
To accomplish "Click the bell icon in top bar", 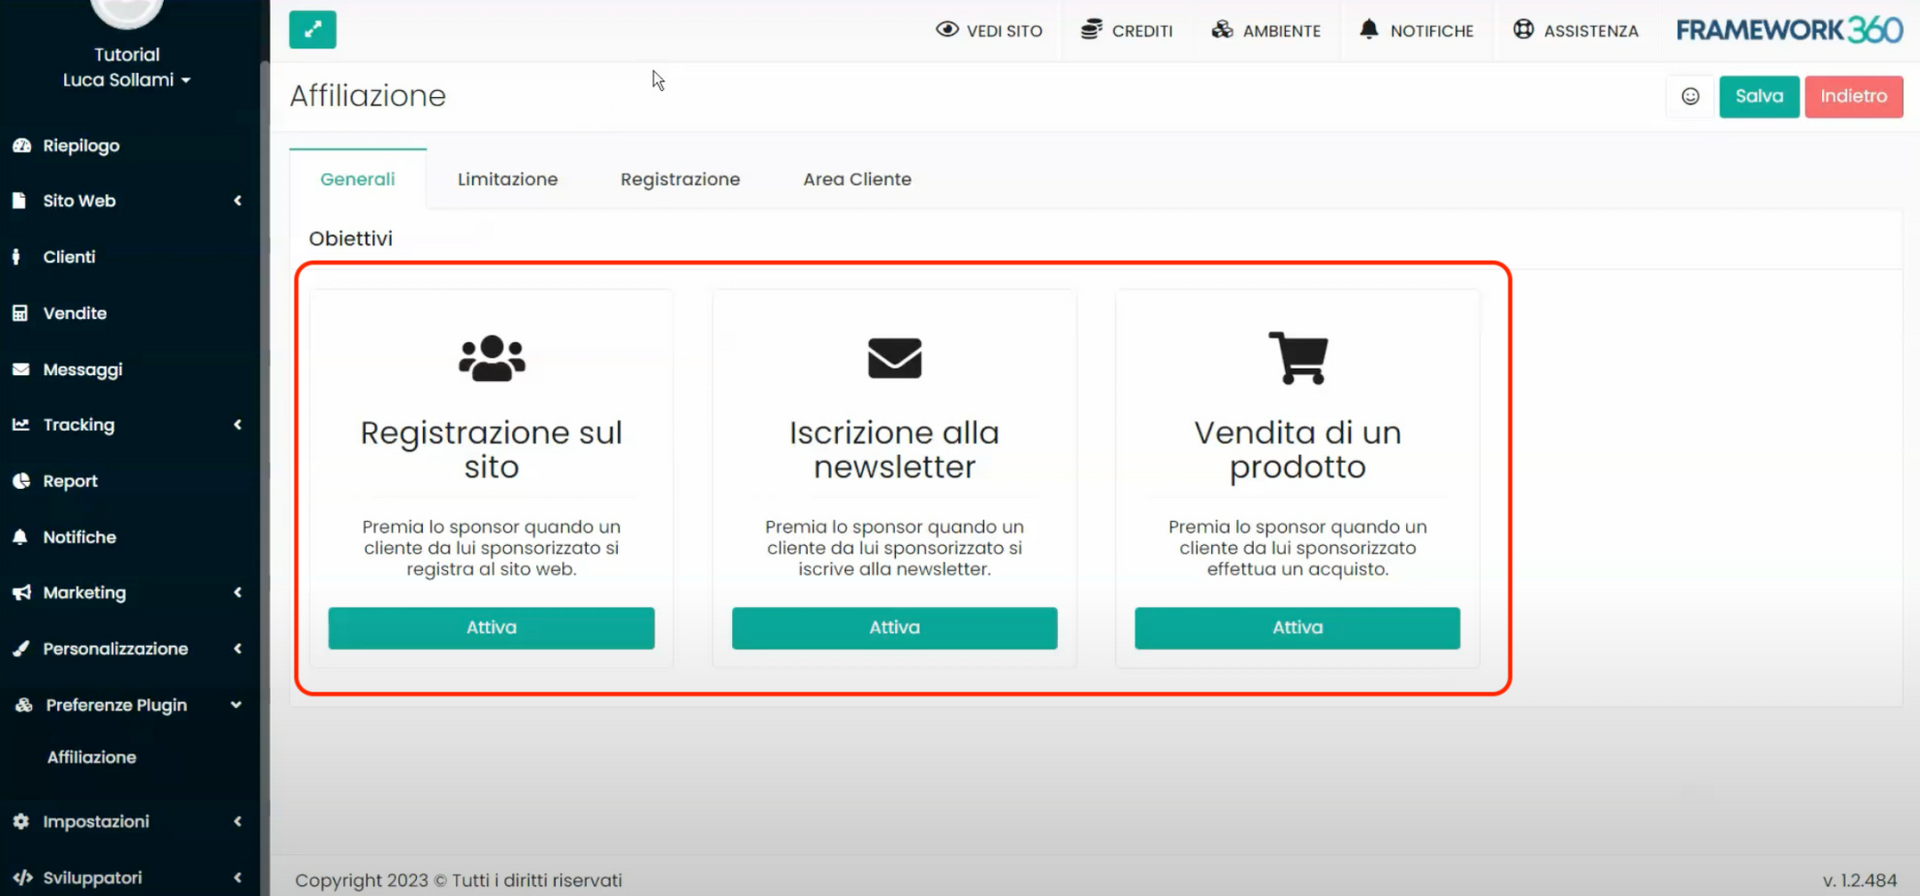I will click(x=1369, y=29).
